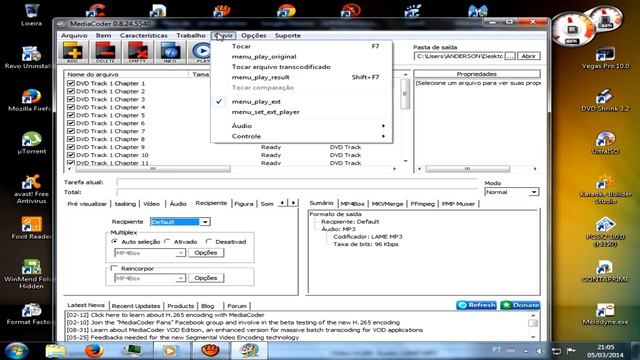Viewport: 640px width, 360px height.
Task: Switch to the FFmpeg tab
Action: point(422,204)
